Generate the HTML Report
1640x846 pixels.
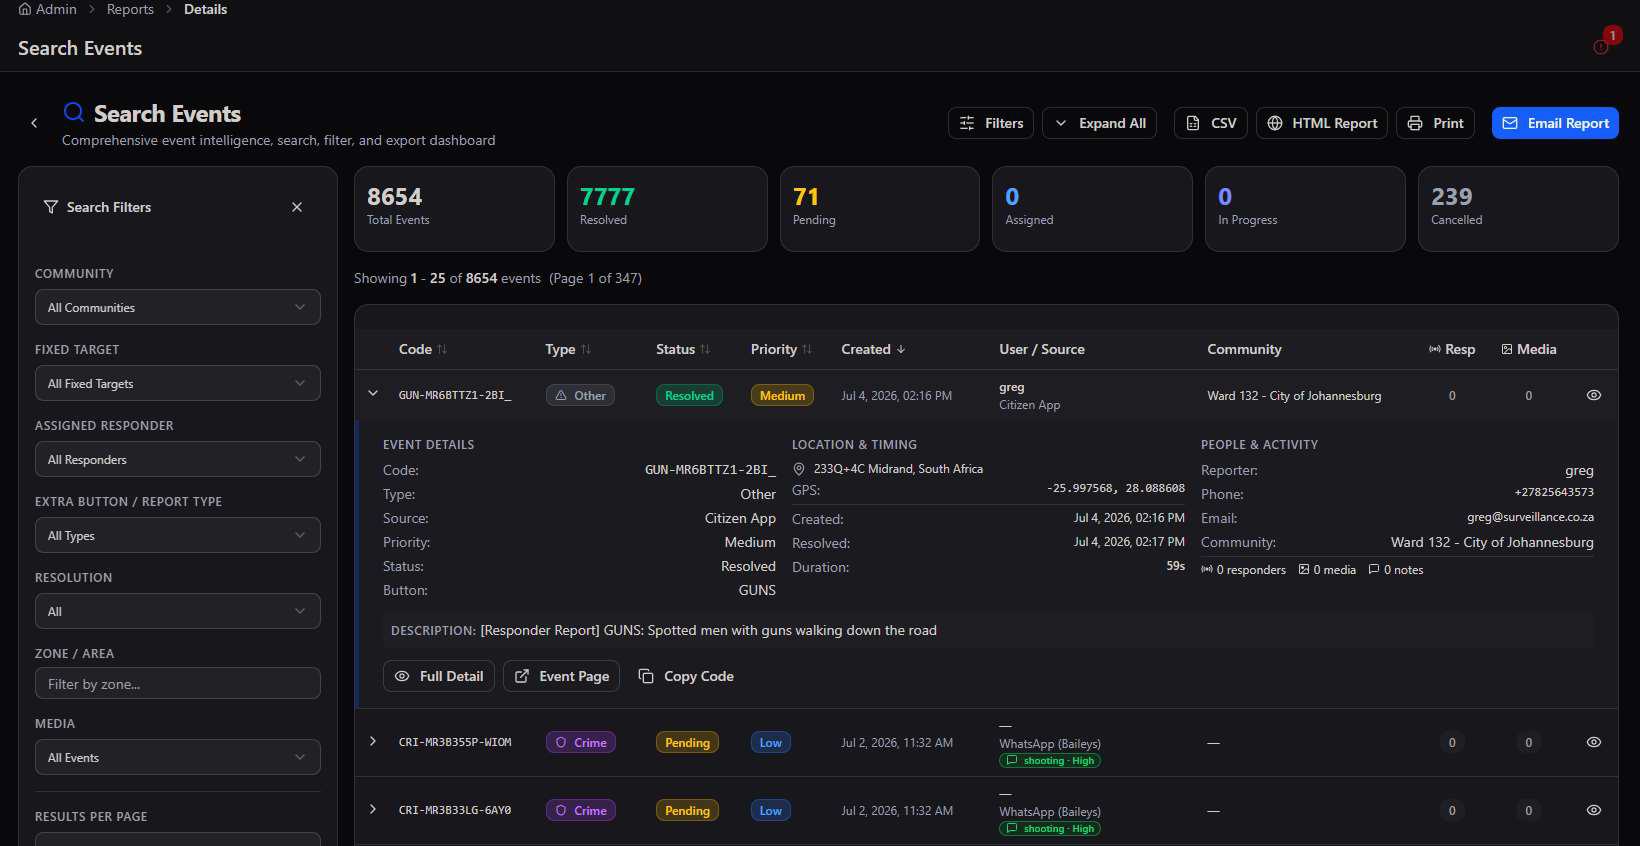1321,123
